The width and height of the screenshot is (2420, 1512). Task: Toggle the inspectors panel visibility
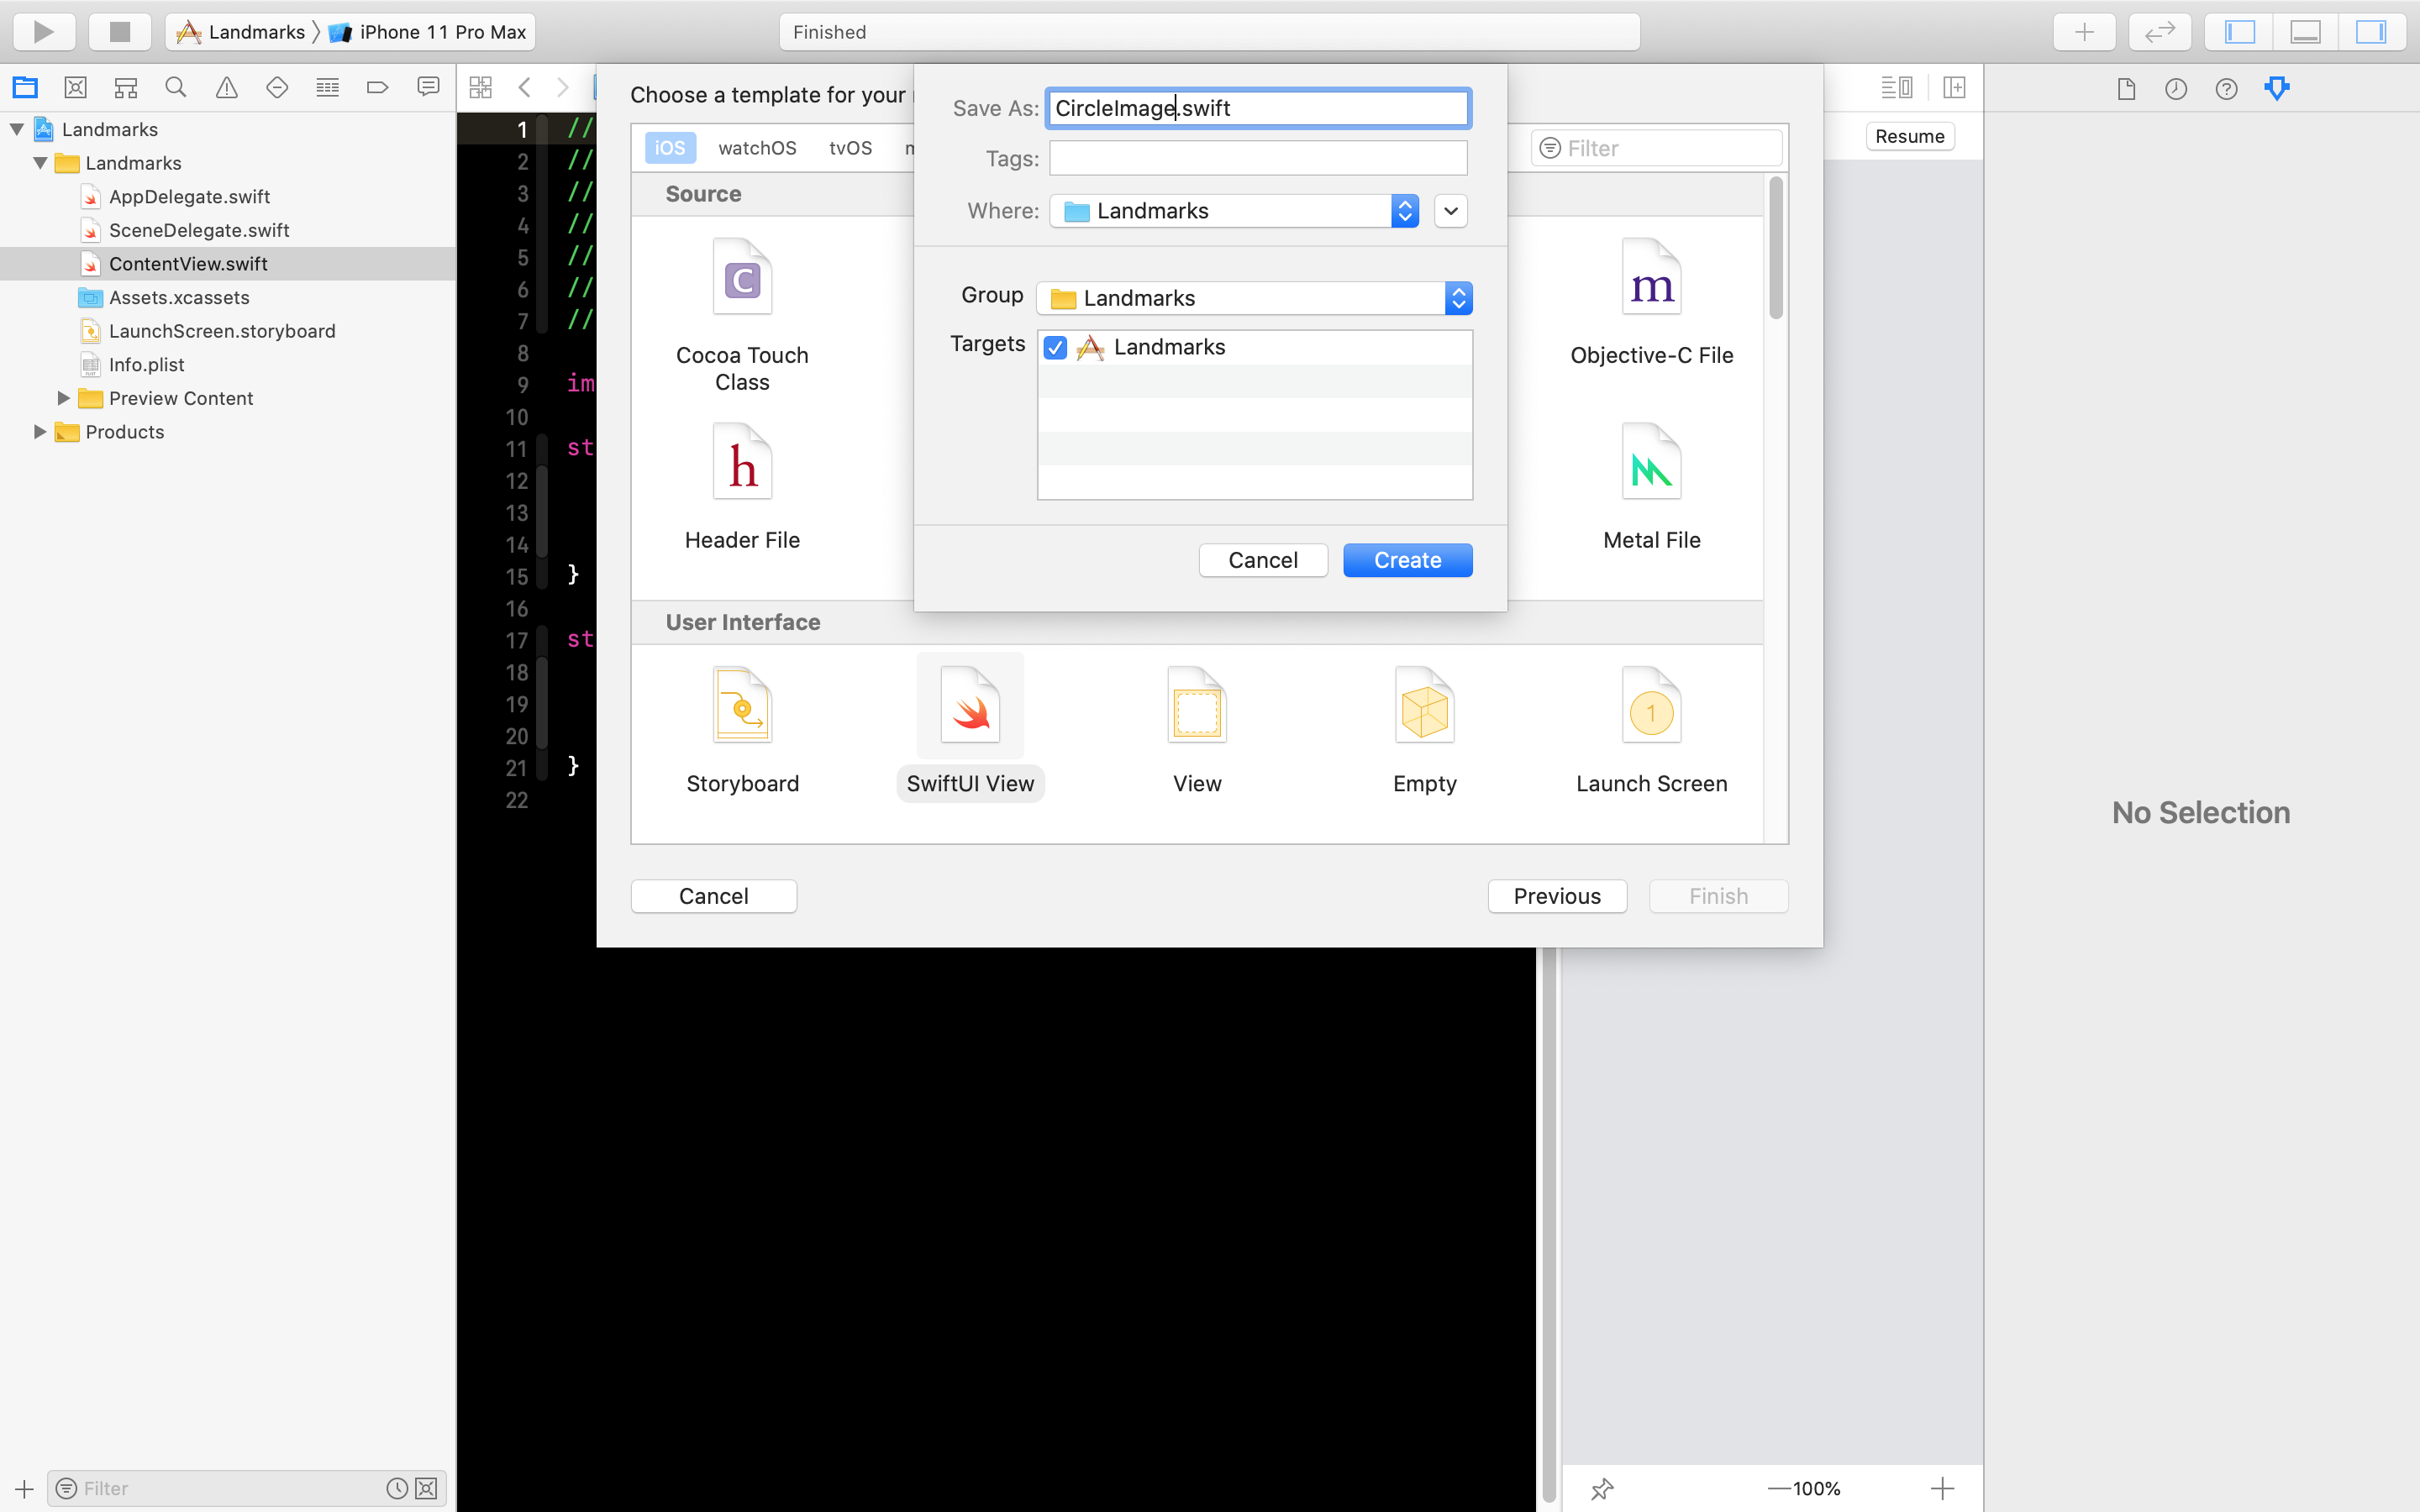[2370, 32]
